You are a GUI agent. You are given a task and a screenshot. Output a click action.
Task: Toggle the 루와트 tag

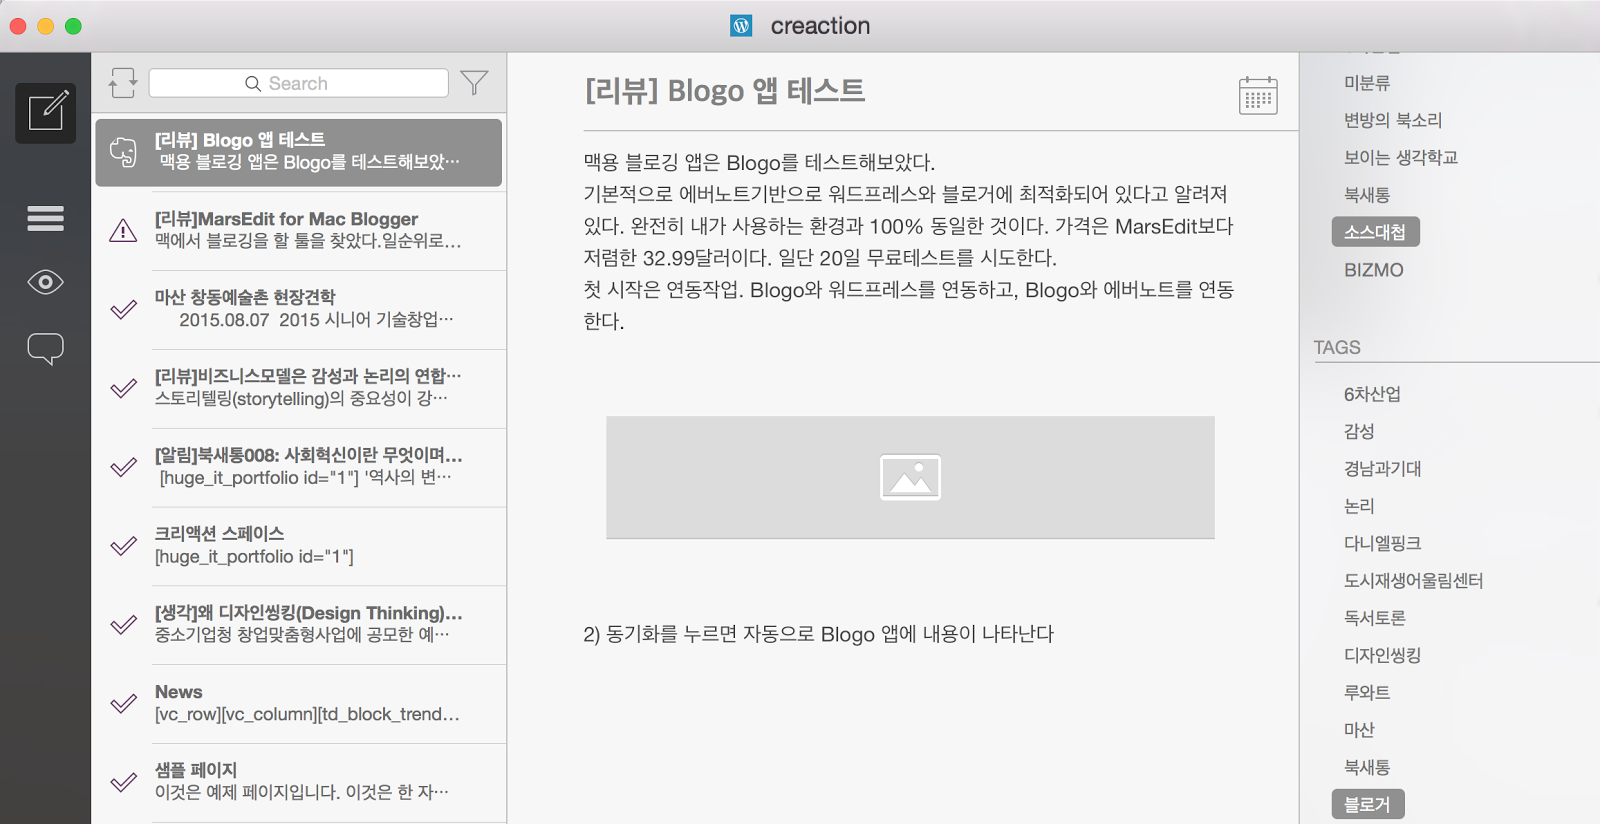click(1367, 692)
